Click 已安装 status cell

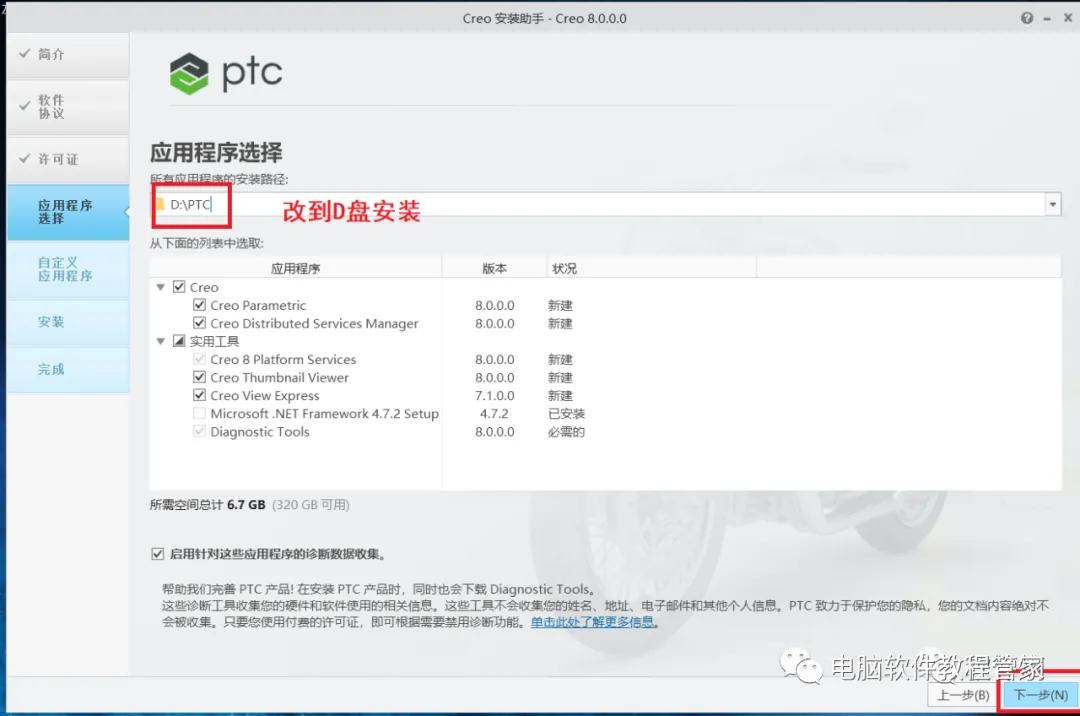point(566,413)
